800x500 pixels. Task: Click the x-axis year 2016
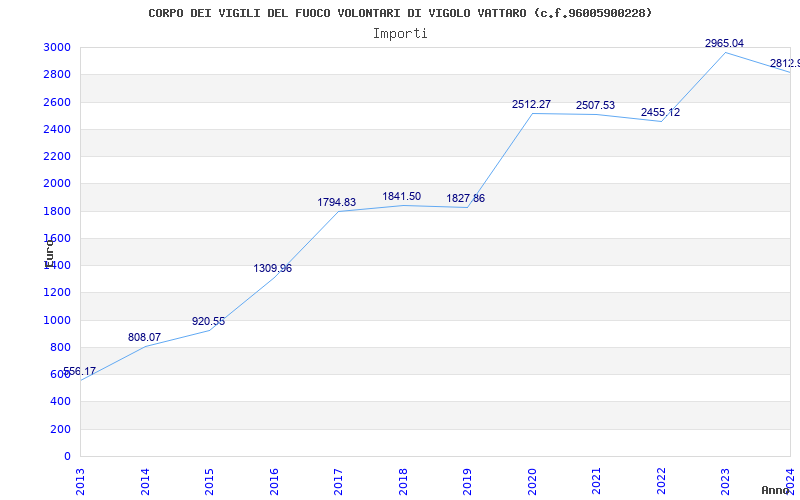click(x=274, y=482)
